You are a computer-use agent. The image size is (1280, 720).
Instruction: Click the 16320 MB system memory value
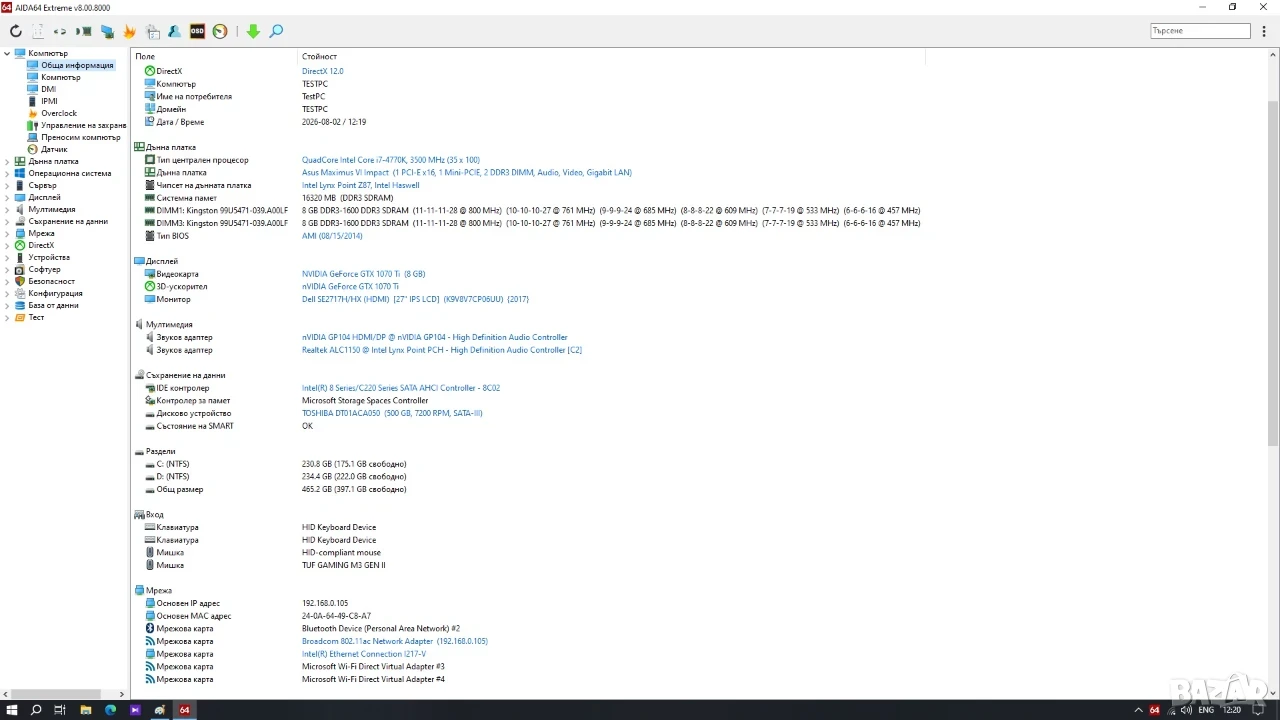tap(348, 198)
